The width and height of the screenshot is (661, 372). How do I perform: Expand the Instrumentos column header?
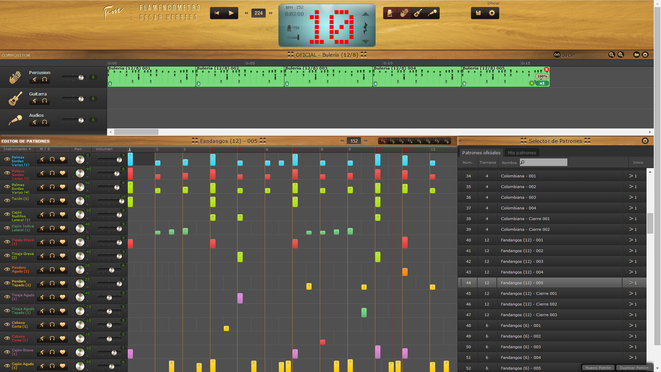click(16, 149)
